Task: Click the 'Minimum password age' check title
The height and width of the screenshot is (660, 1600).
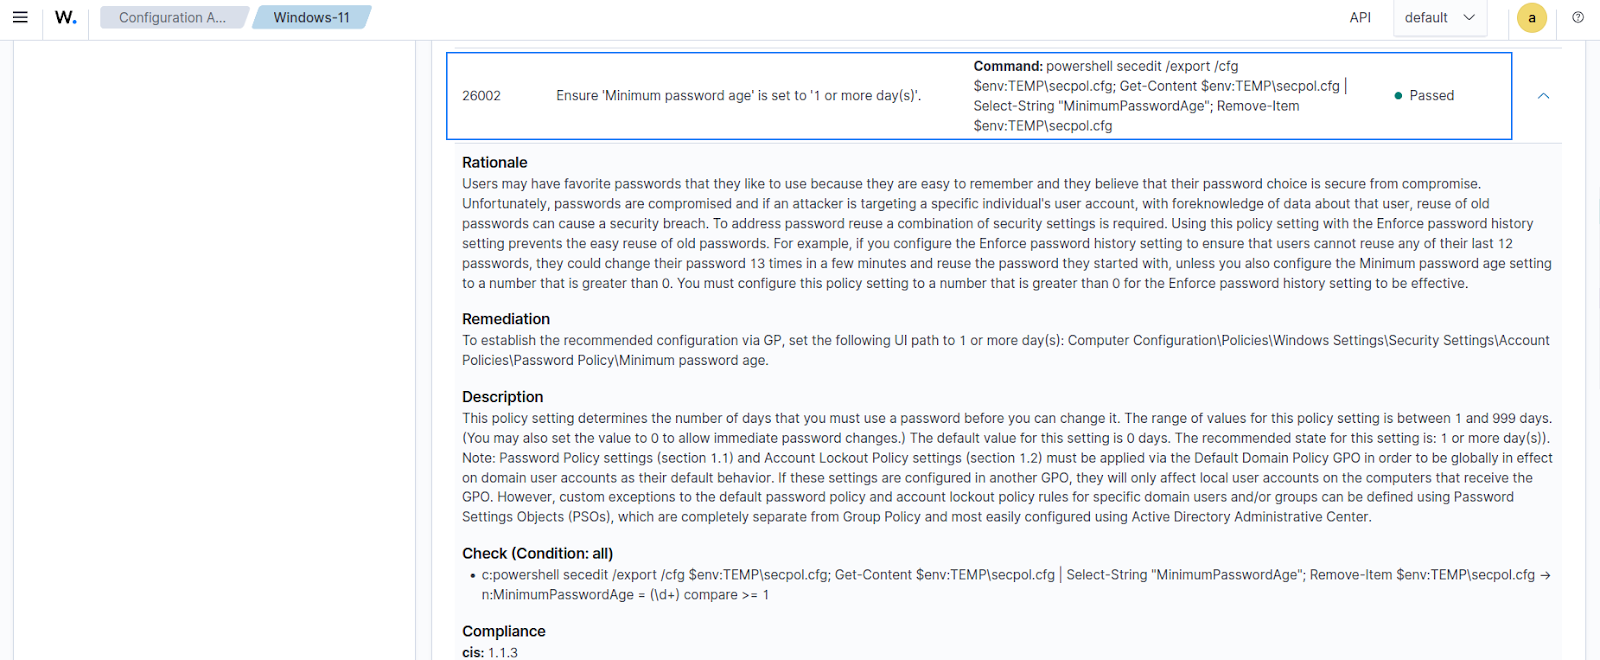Action: click(x=738, y=95)
